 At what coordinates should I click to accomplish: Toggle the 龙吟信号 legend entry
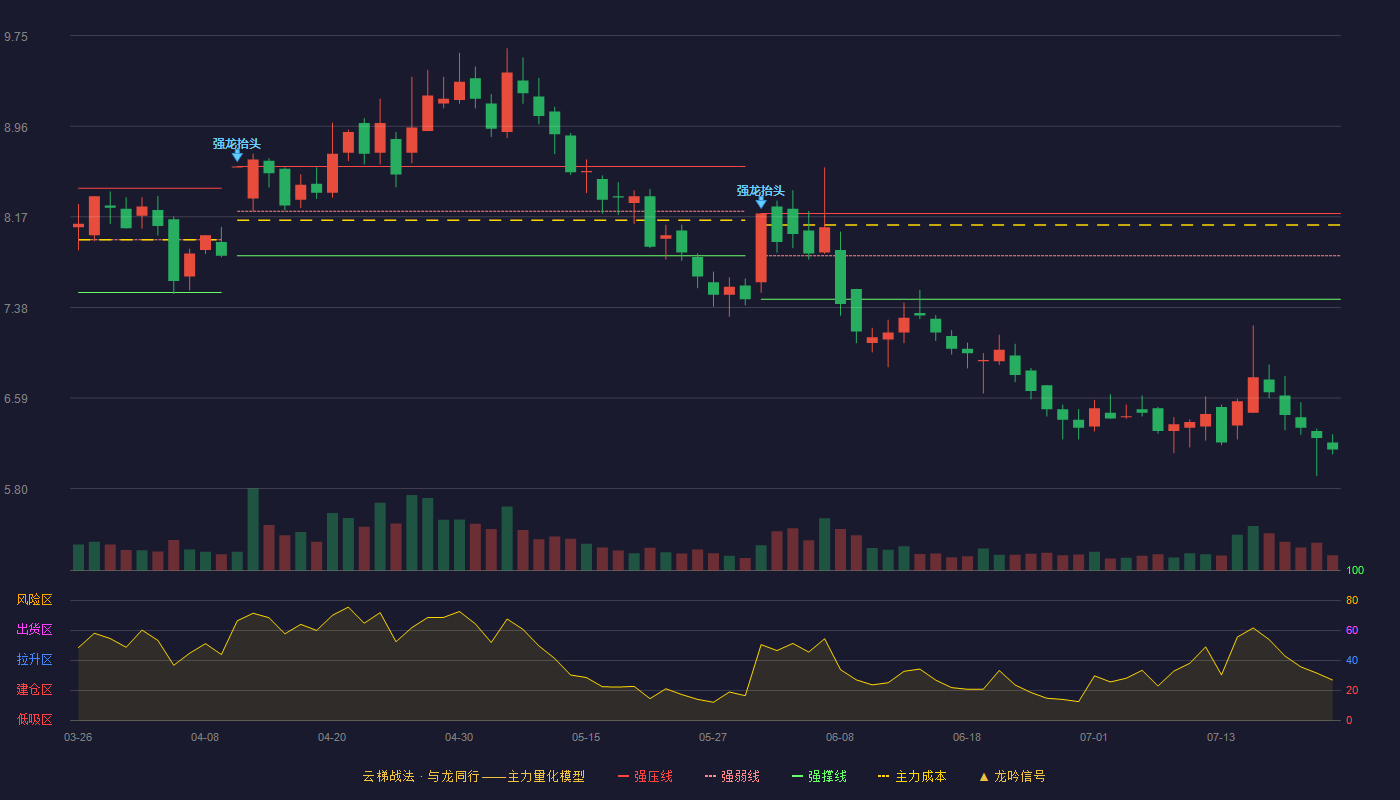(1012, 776)
